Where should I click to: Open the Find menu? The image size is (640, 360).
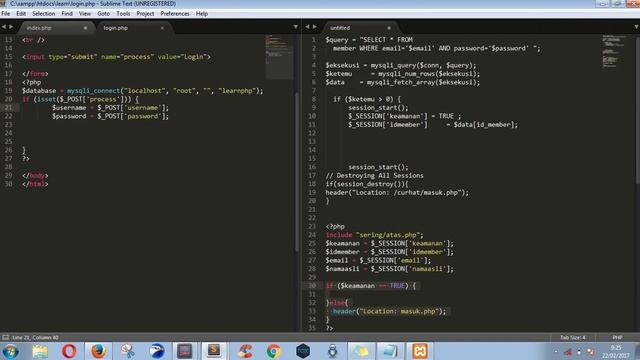pos(67,13)
